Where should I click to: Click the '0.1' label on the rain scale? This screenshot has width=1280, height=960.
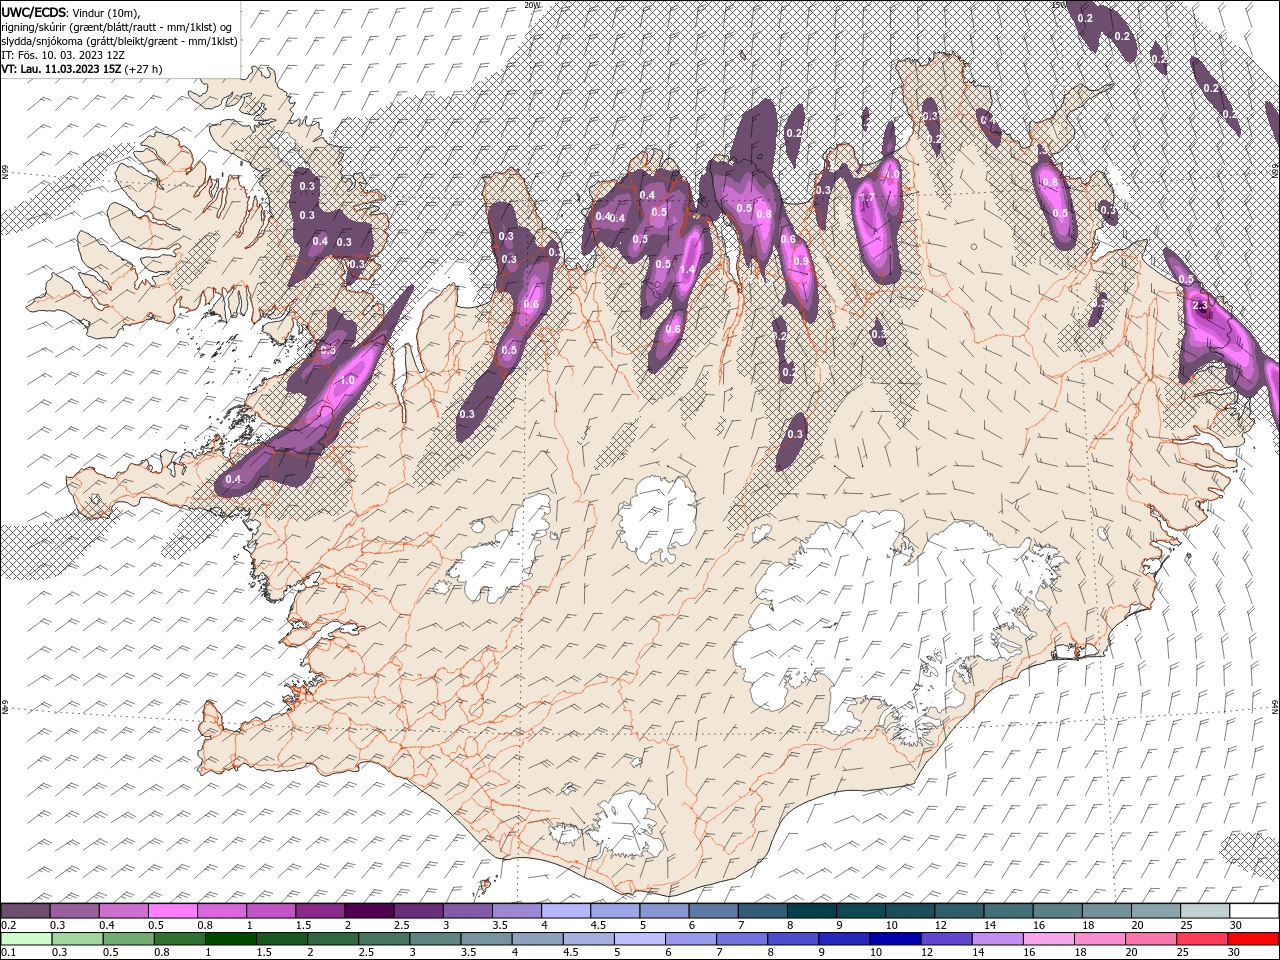click(x=8, y=952)
